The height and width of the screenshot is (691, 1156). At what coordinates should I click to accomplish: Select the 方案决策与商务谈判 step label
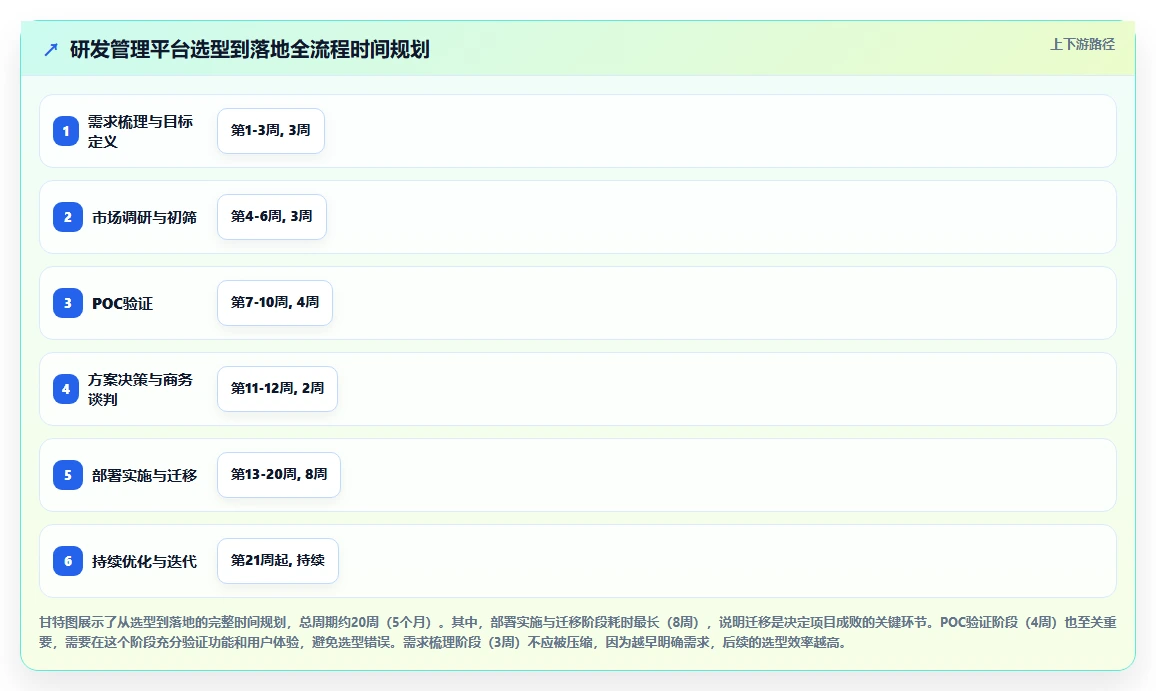click(x=140, y=389)
